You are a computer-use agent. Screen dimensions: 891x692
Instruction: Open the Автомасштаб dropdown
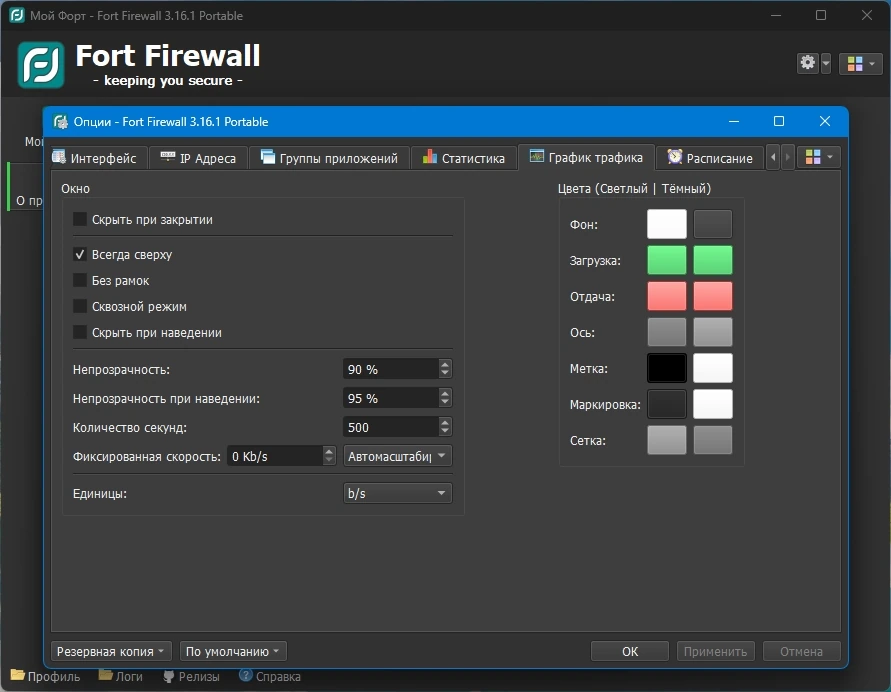click(397, 456)
